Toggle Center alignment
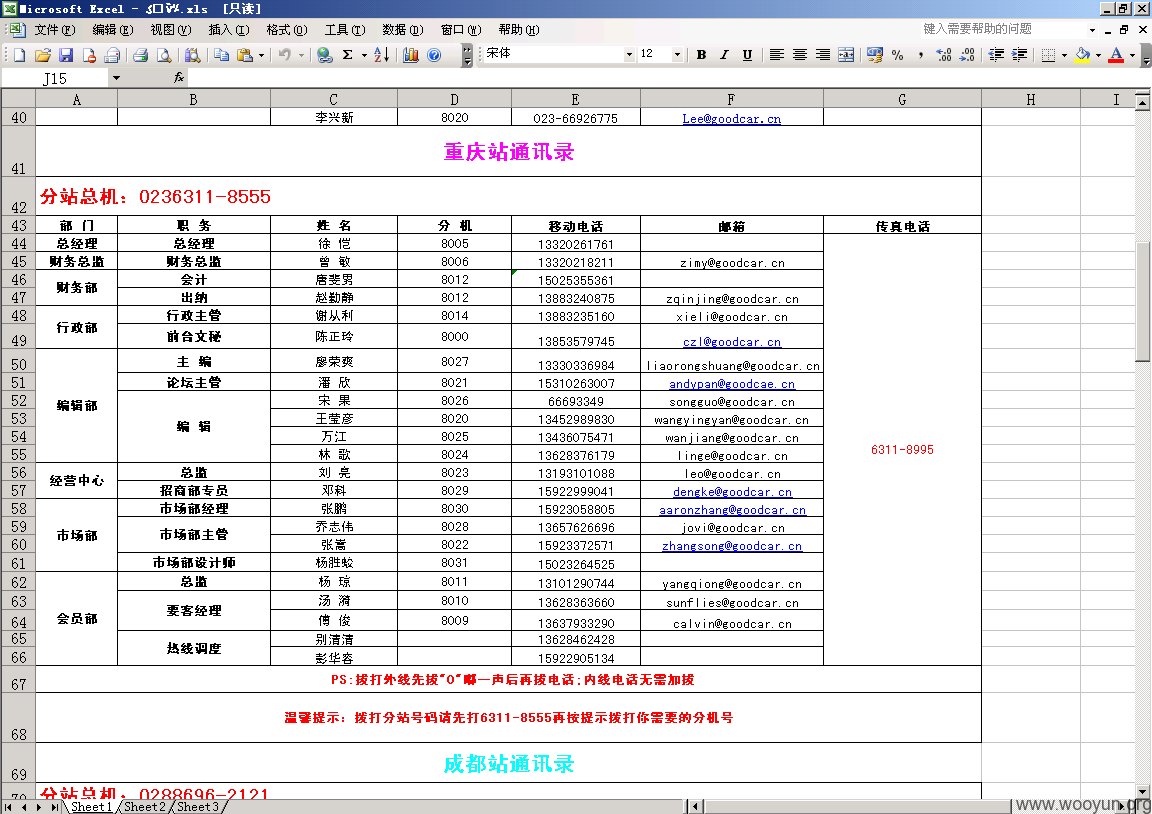1152x814 pixels. coord(800,54)
